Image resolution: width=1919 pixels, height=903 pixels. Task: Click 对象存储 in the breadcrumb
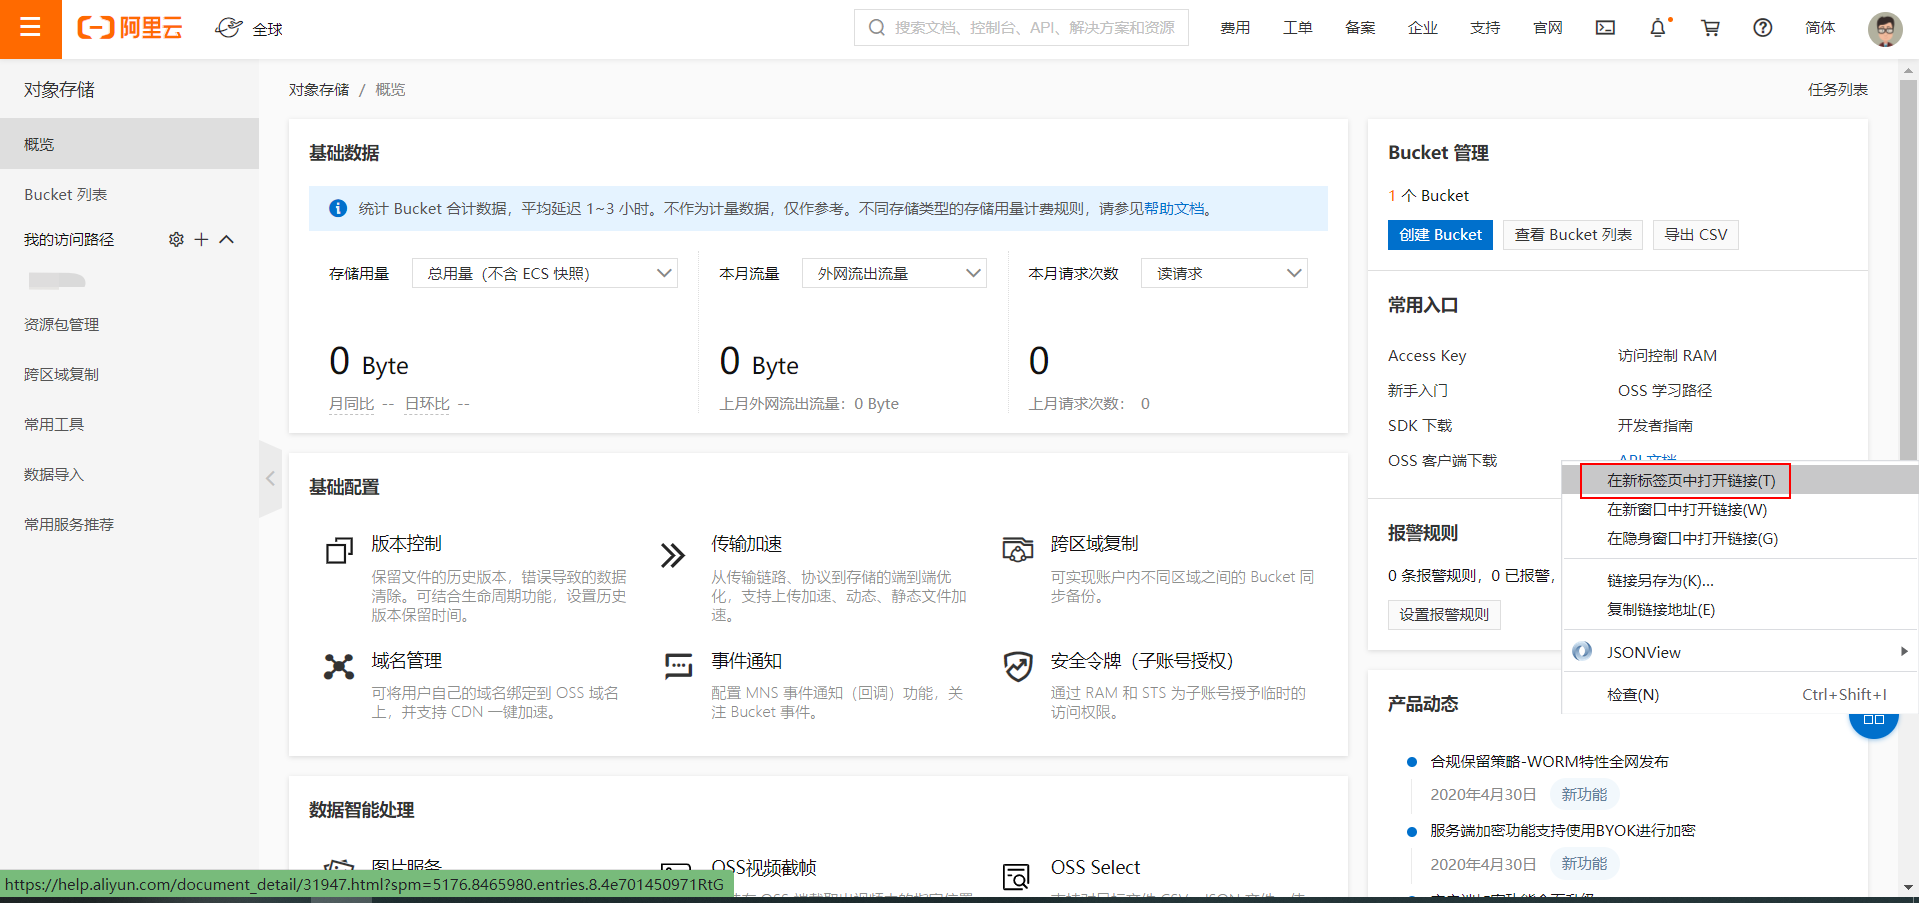(x=319, y=90)
